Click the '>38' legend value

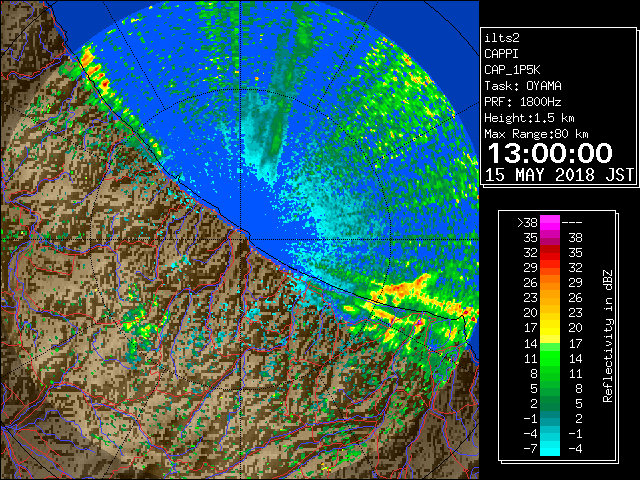pyautogui.click(x=527, y=223)
